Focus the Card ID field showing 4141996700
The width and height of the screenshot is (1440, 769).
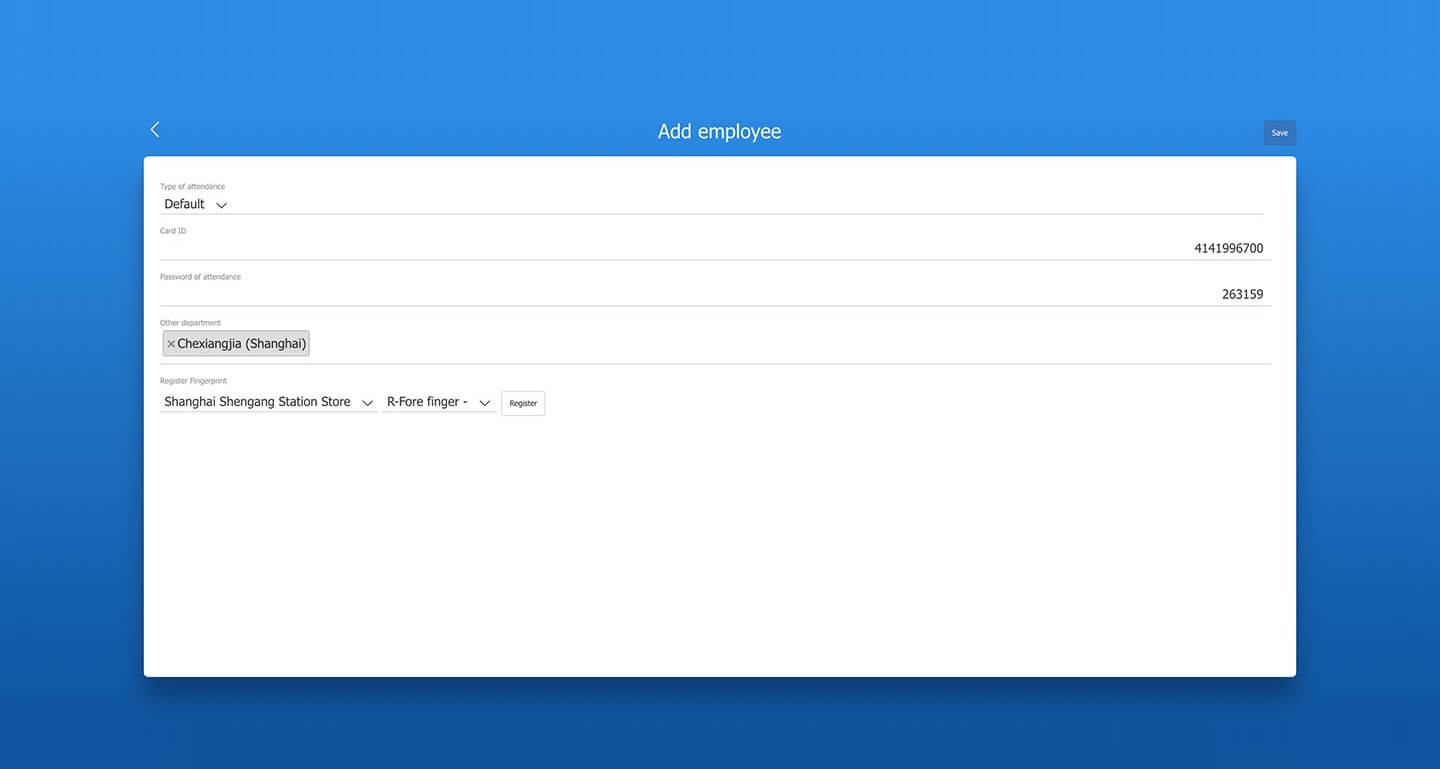716,248
